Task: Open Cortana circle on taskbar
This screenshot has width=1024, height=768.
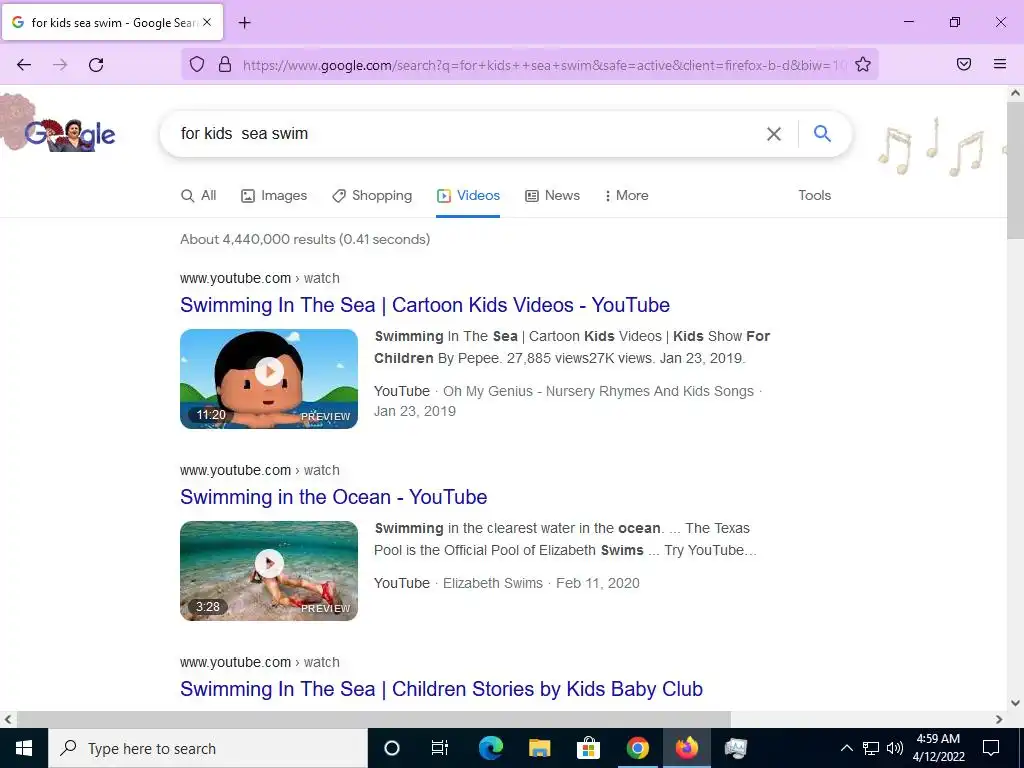Action: click(x=392, y=748)
